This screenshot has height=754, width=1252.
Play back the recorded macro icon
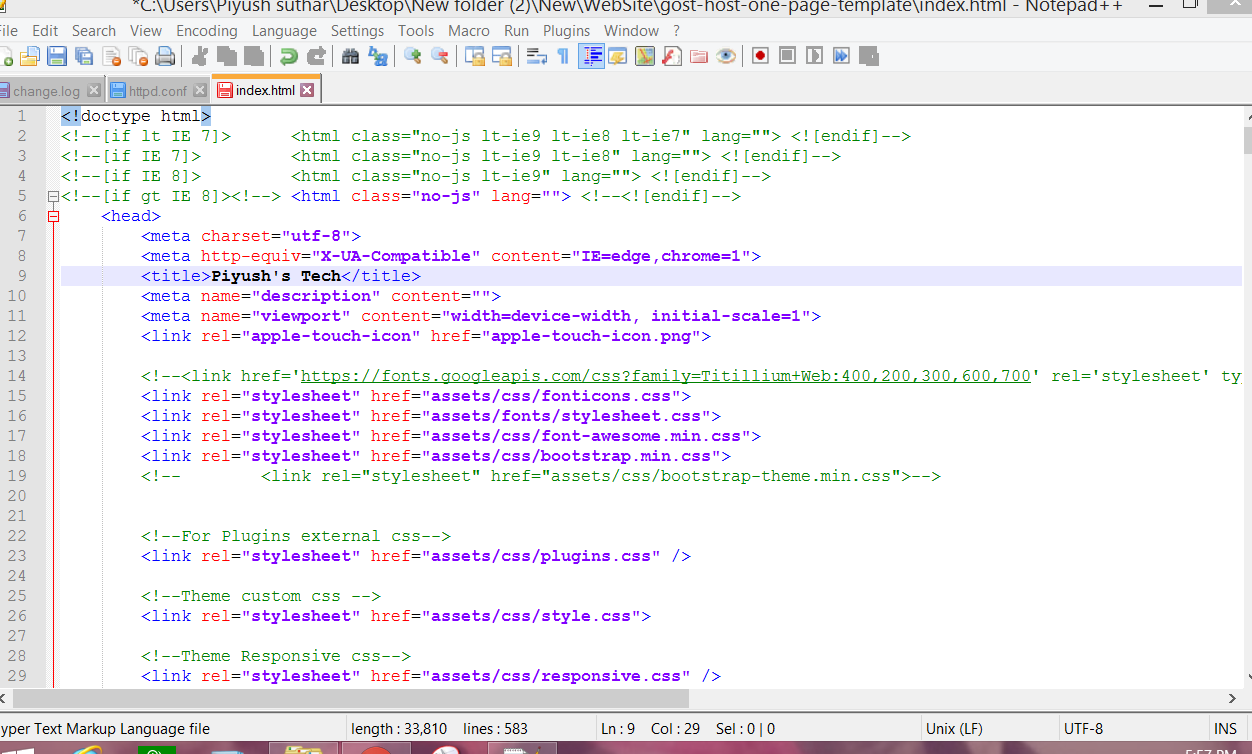click(x=815, y=56)
